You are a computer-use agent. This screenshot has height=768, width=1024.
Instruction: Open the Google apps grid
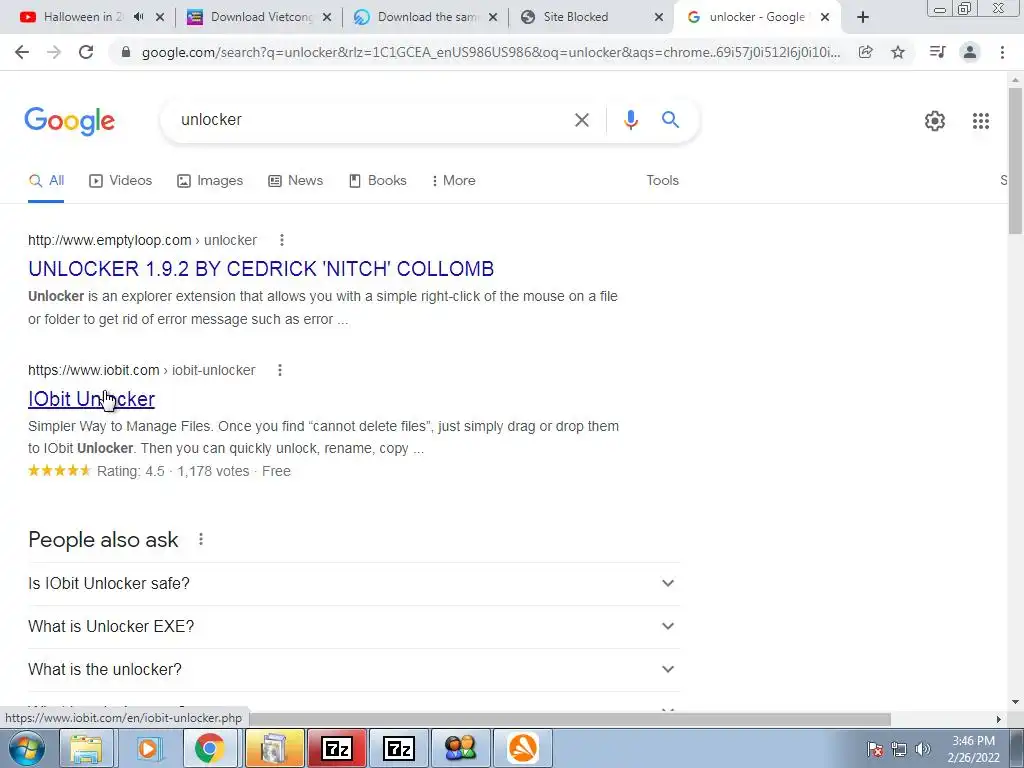pyautogui.click(x=980, y=121)
